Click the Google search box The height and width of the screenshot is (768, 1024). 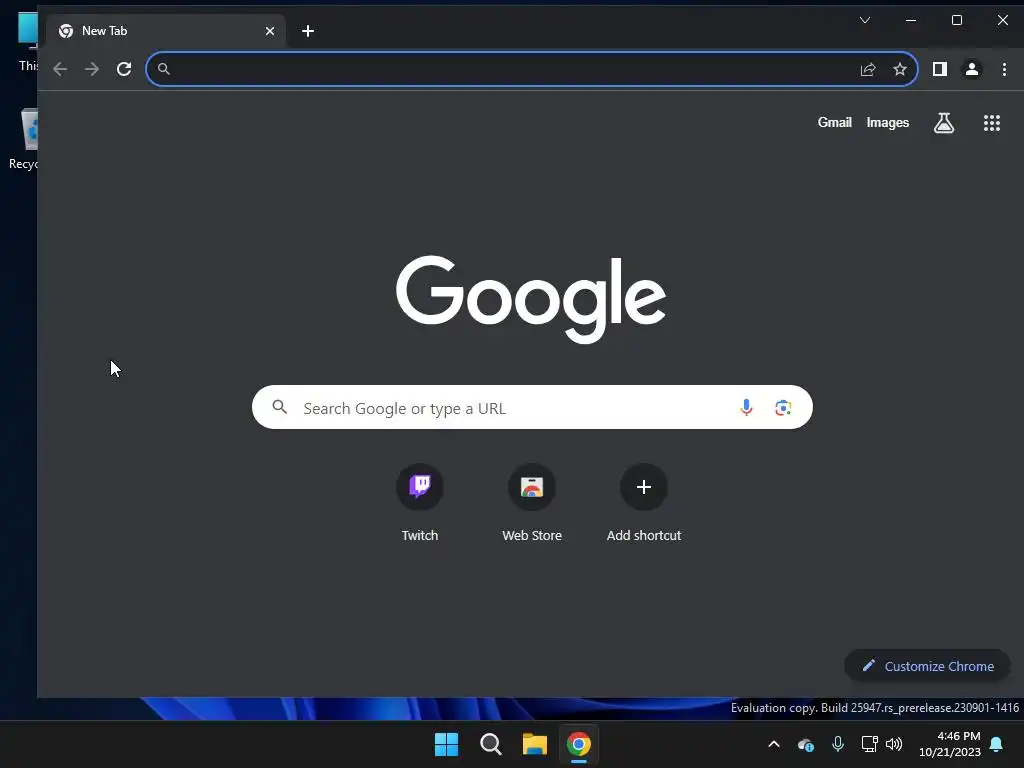tap(532, 408)
